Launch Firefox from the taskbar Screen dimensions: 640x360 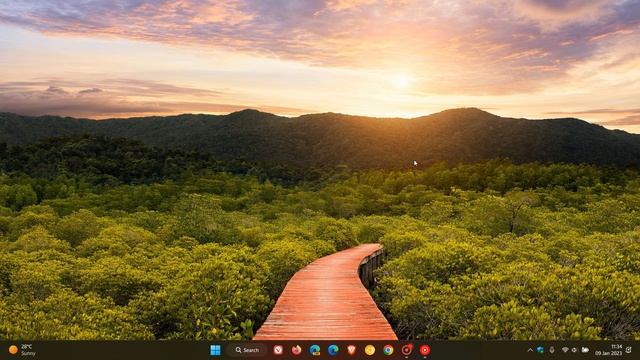click(297, 350)
